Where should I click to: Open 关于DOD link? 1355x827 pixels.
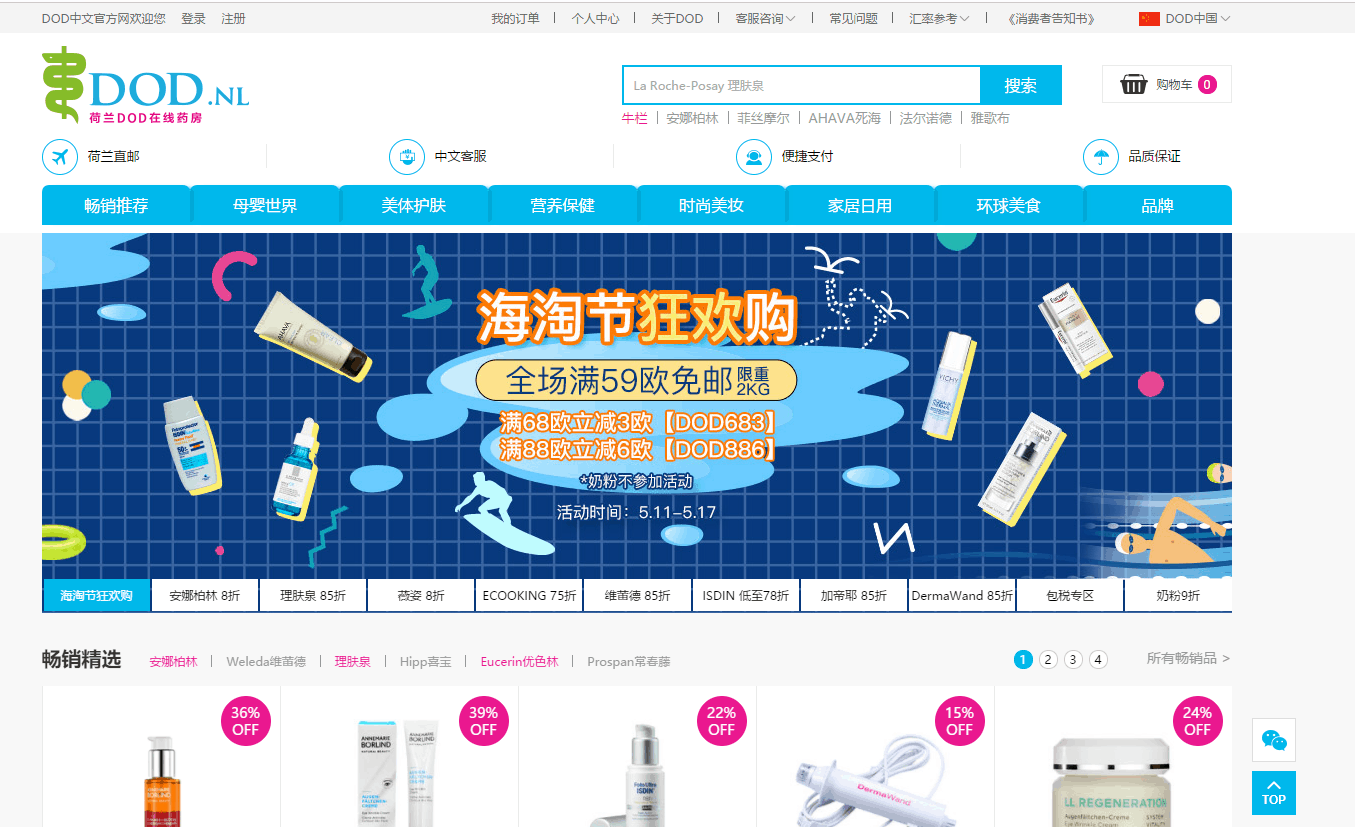[677, 18]
